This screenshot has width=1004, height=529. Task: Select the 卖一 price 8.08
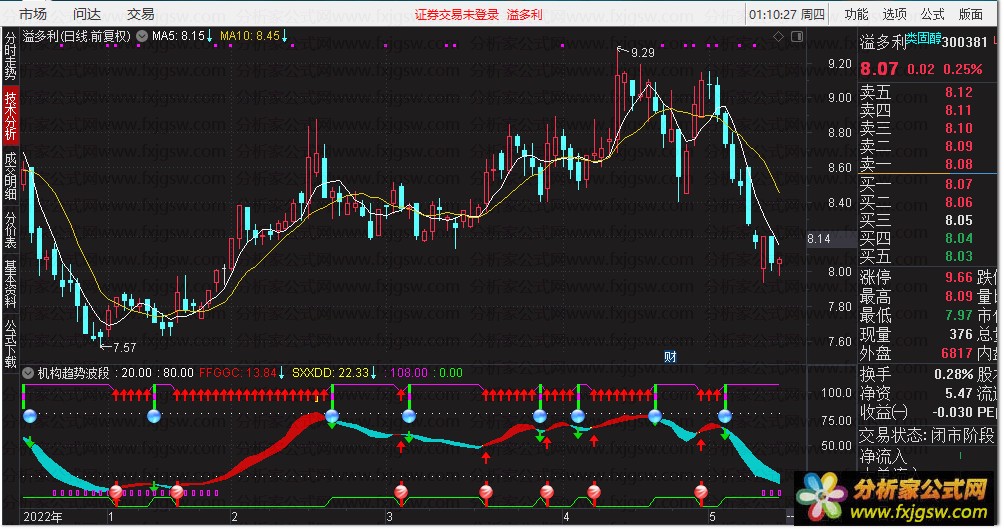point(959,164)
